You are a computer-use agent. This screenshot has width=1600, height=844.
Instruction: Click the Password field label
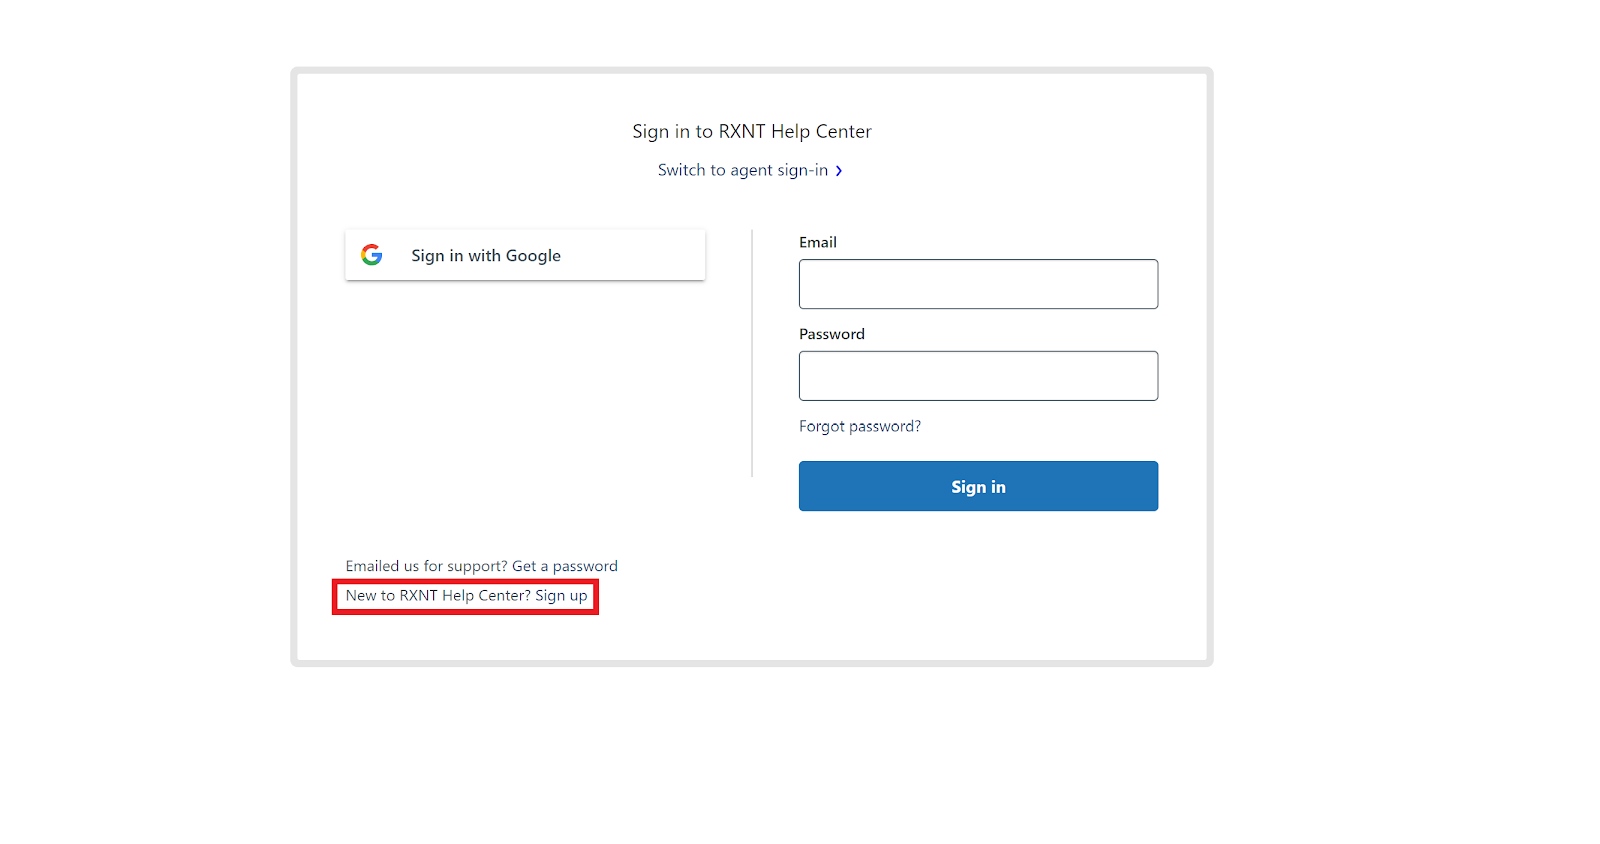click(831, 333)
